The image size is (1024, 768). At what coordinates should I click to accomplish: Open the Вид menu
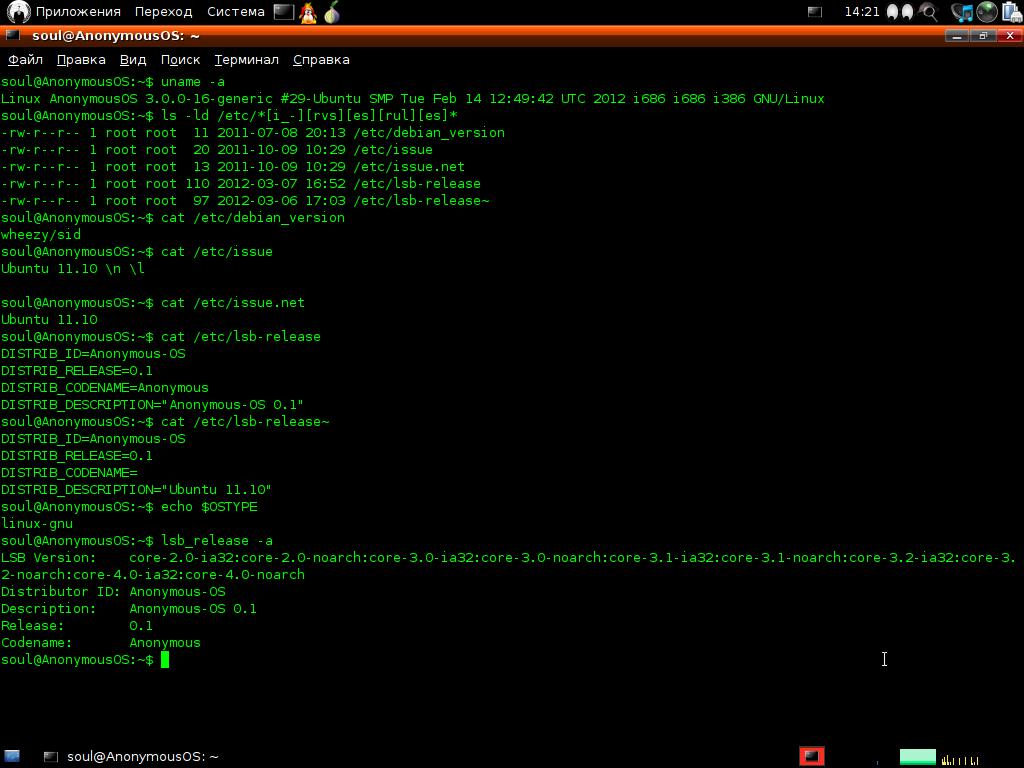[x=133, y=59]
